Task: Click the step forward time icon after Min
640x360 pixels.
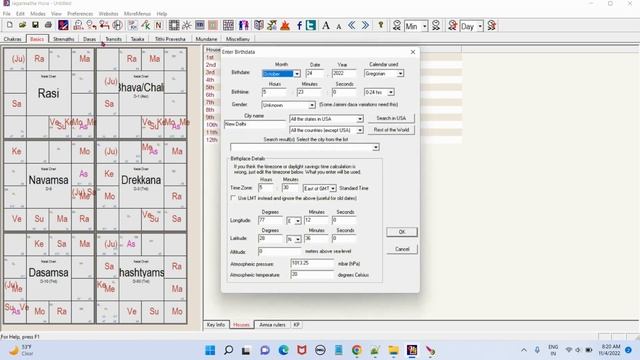Action: pyautogui.click(x=436, y=25)
